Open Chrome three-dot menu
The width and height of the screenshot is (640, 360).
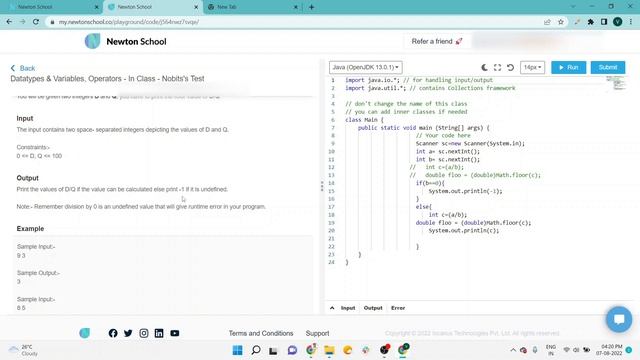click(x=631, y=22)
